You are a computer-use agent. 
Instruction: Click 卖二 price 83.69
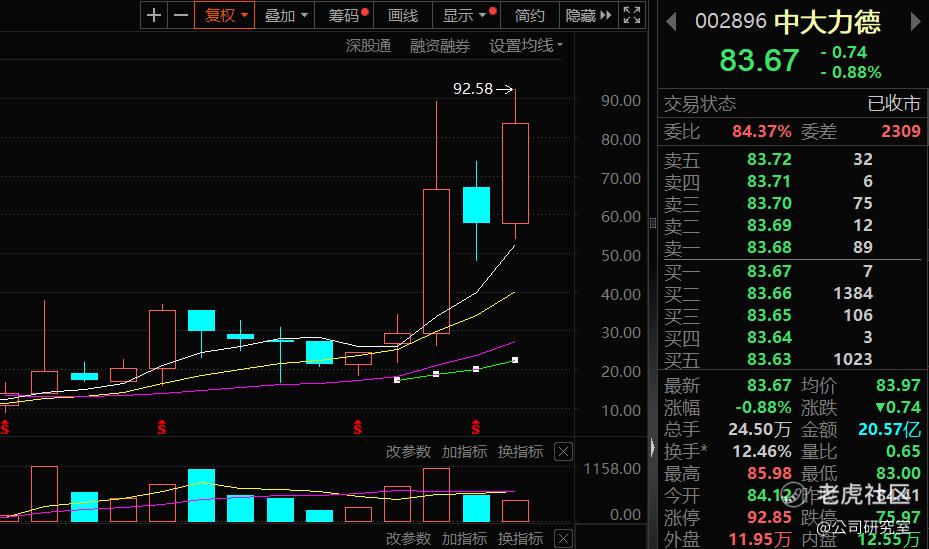(x=769, y=225)
